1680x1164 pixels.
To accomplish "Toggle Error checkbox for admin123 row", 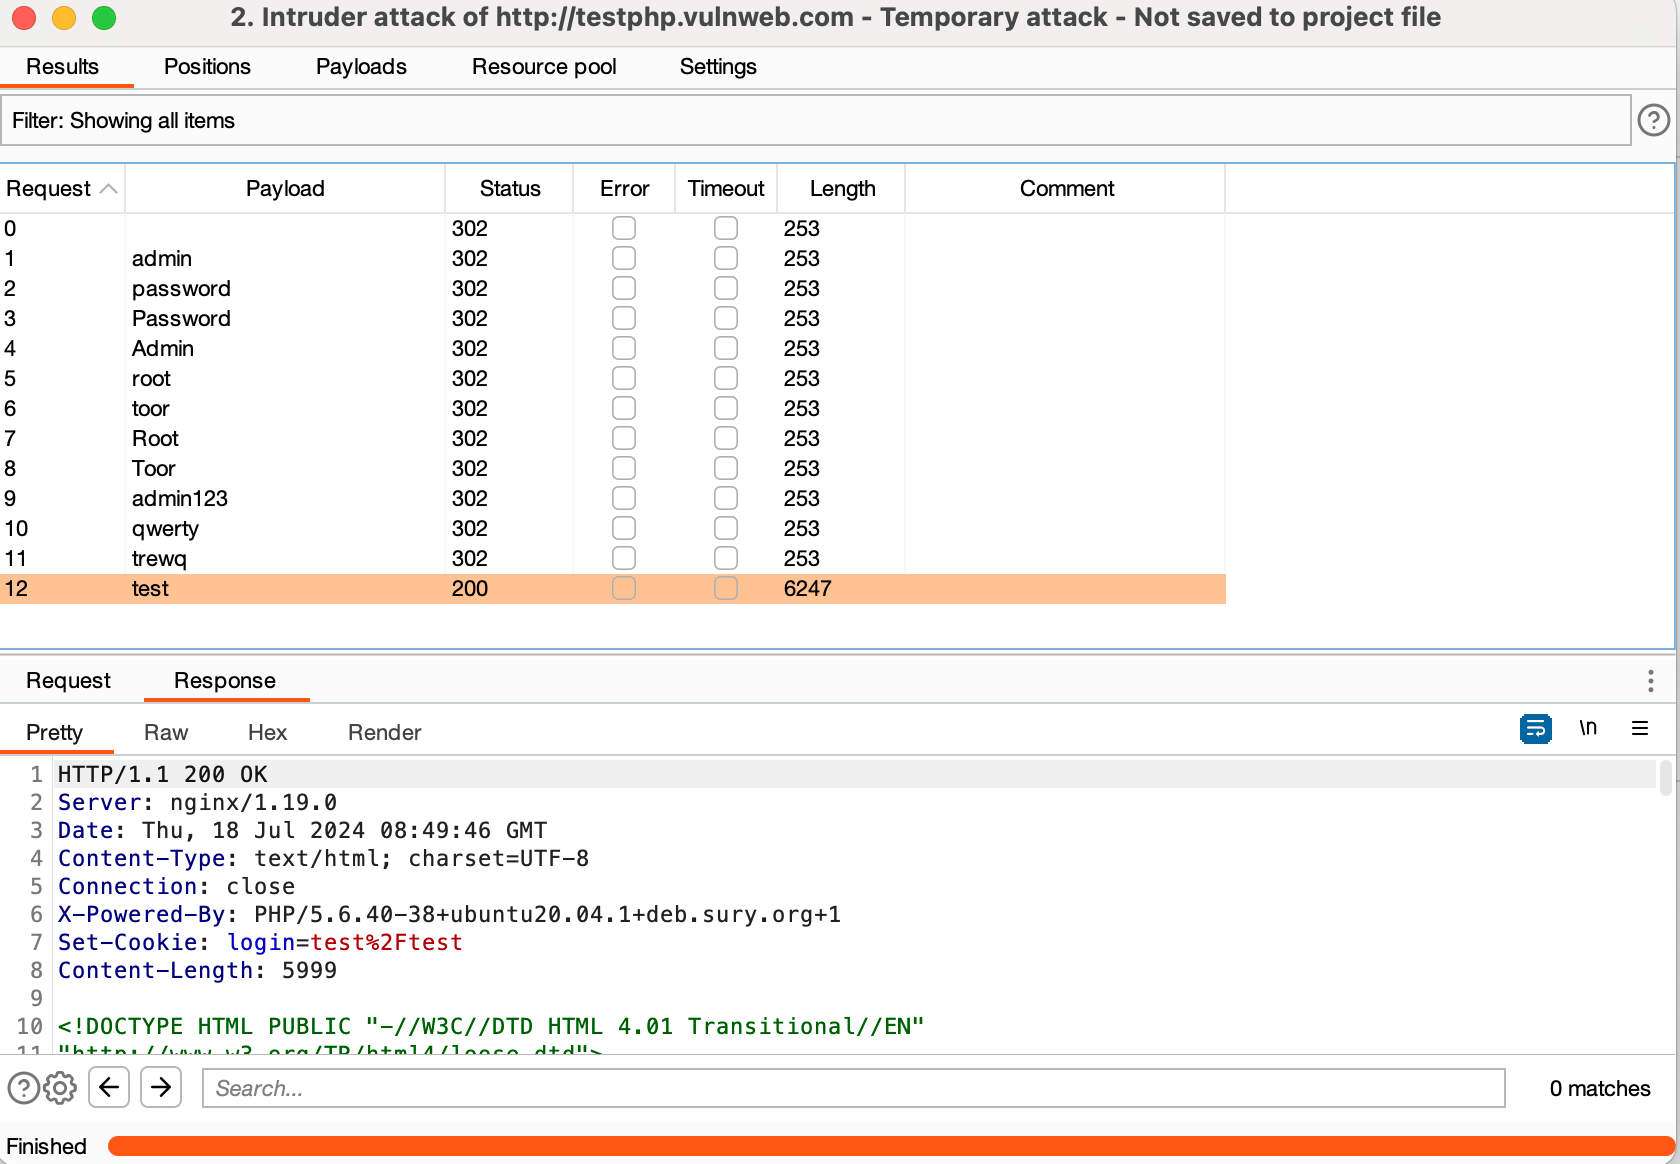I will click(x=624, y=498).
